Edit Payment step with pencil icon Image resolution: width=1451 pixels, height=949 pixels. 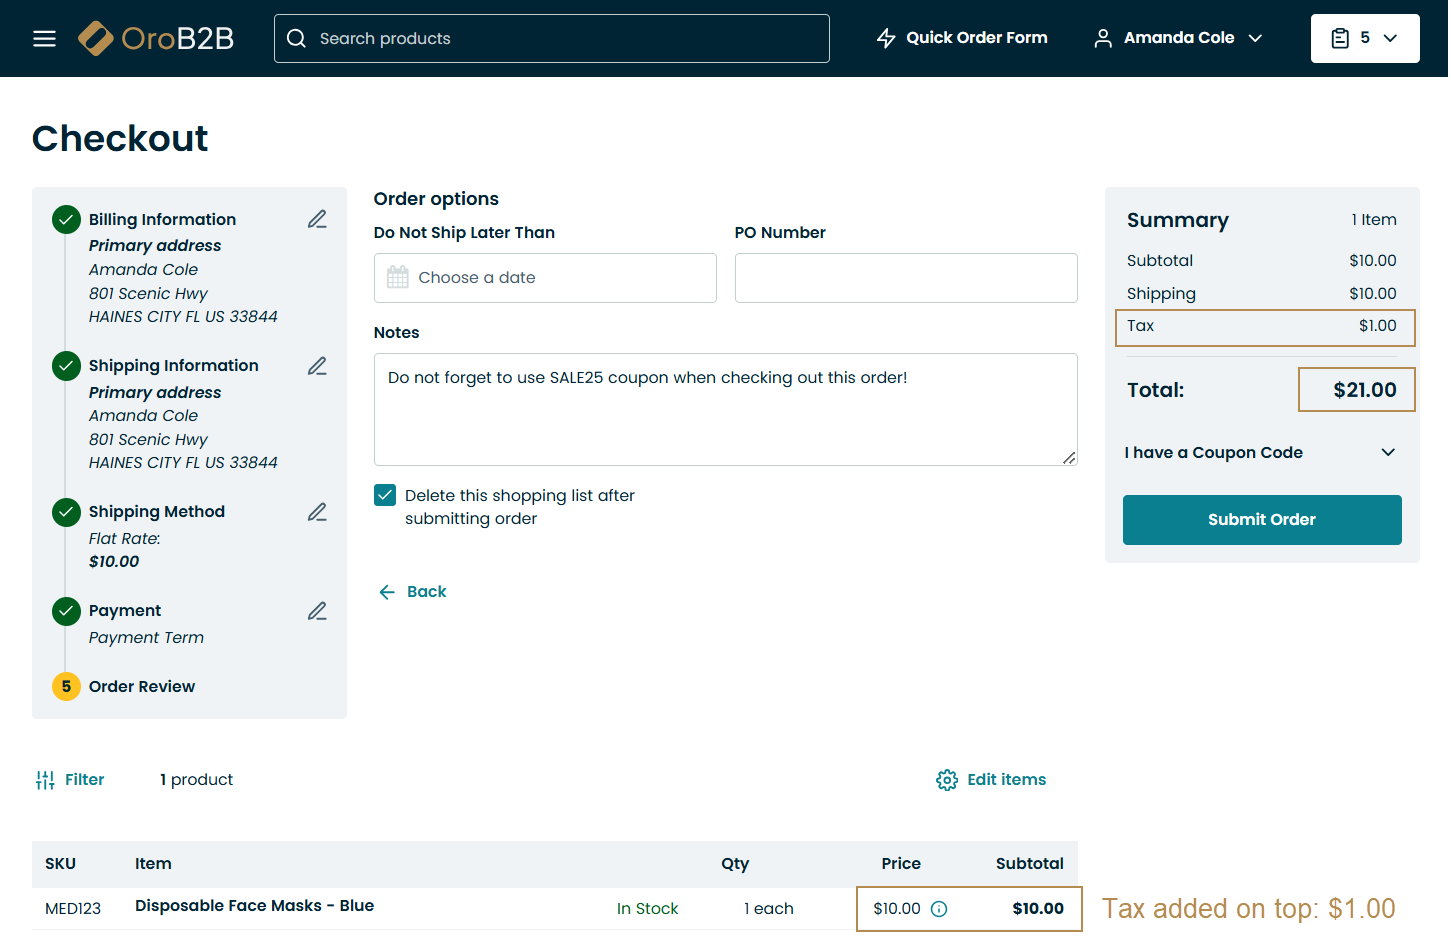[317, 611]
